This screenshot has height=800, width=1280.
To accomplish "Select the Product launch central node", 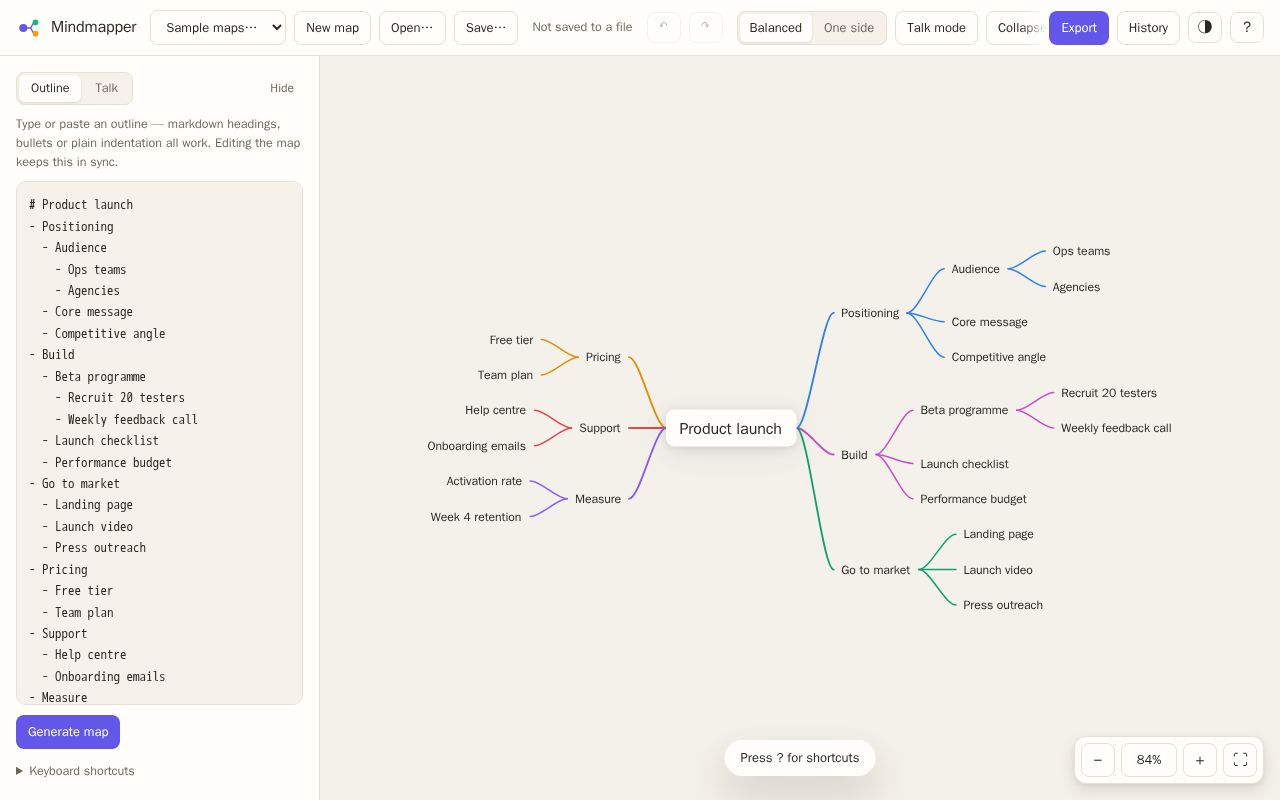I will pos(731,428).
